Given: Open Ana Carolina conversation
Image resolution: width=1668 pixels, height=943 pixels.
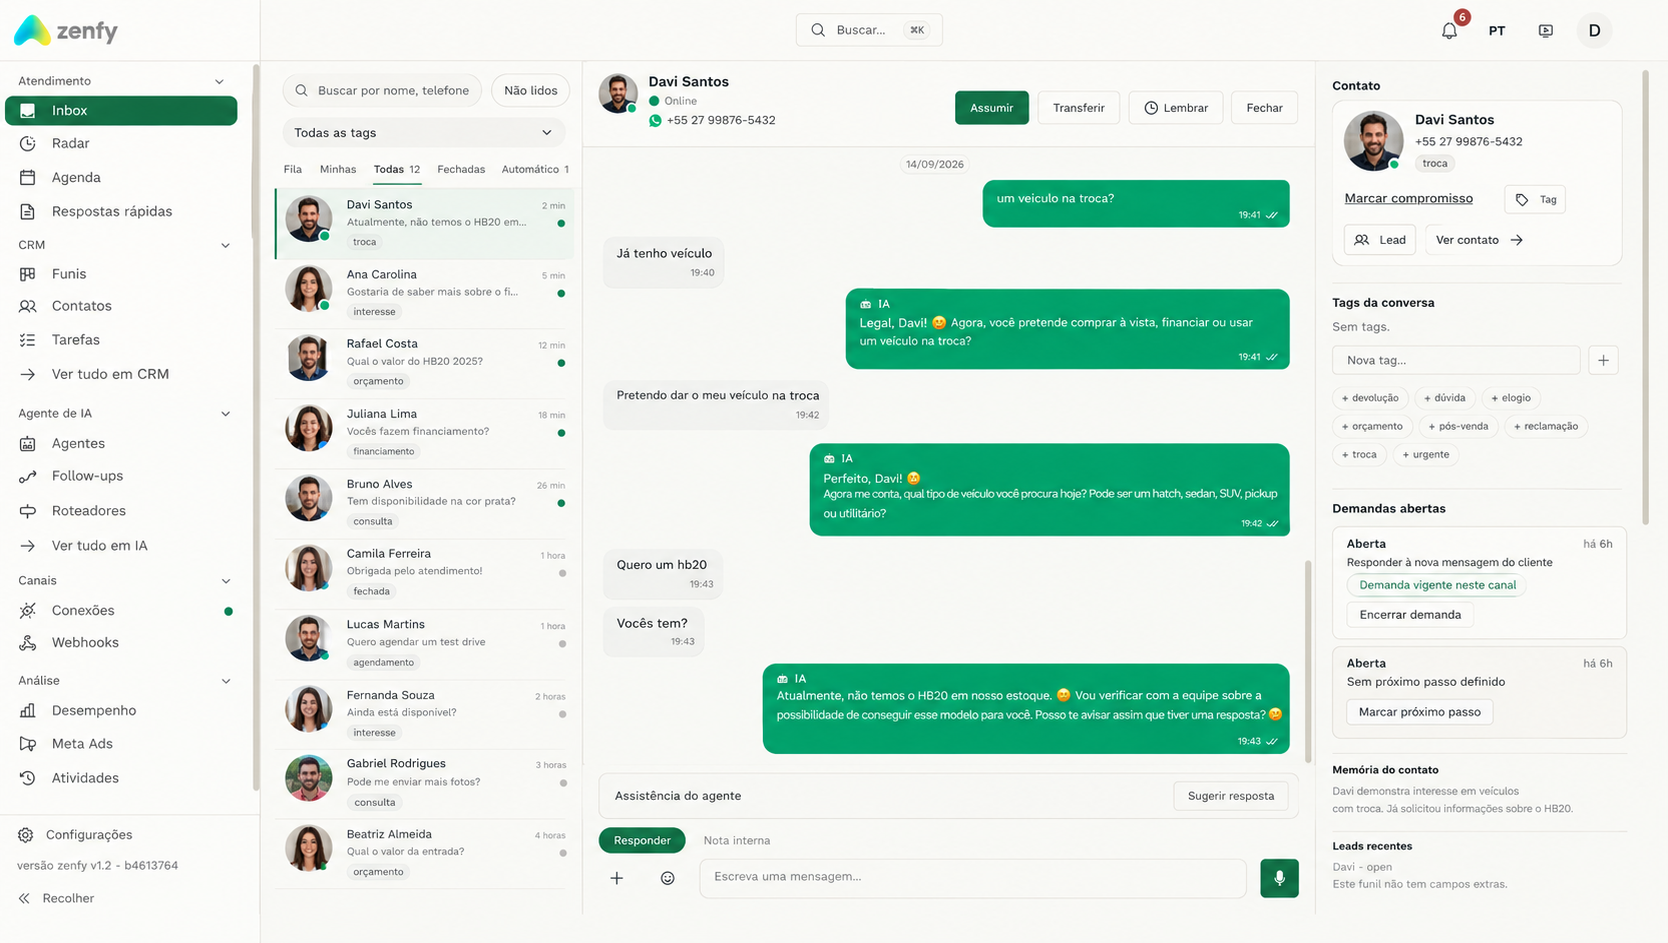Looking at the screenshot, I should point(425,293).
